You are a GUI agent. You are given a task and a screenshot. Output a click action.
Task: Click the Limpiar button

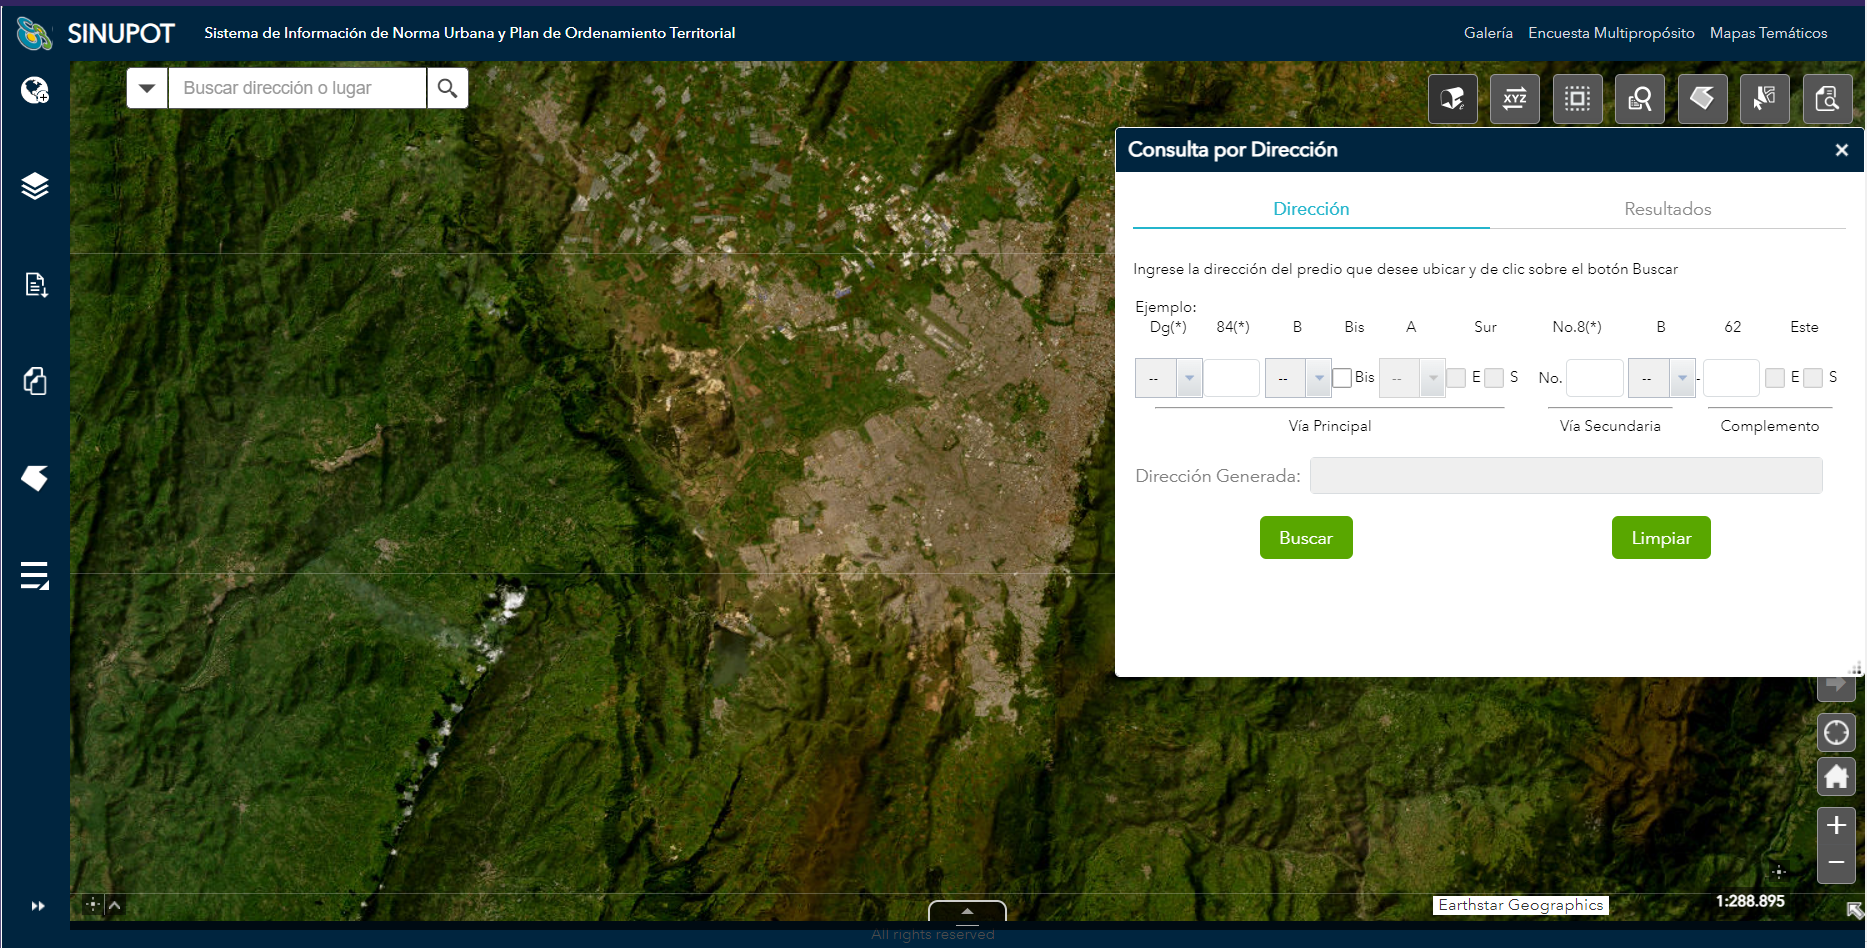coord(1660,538)
